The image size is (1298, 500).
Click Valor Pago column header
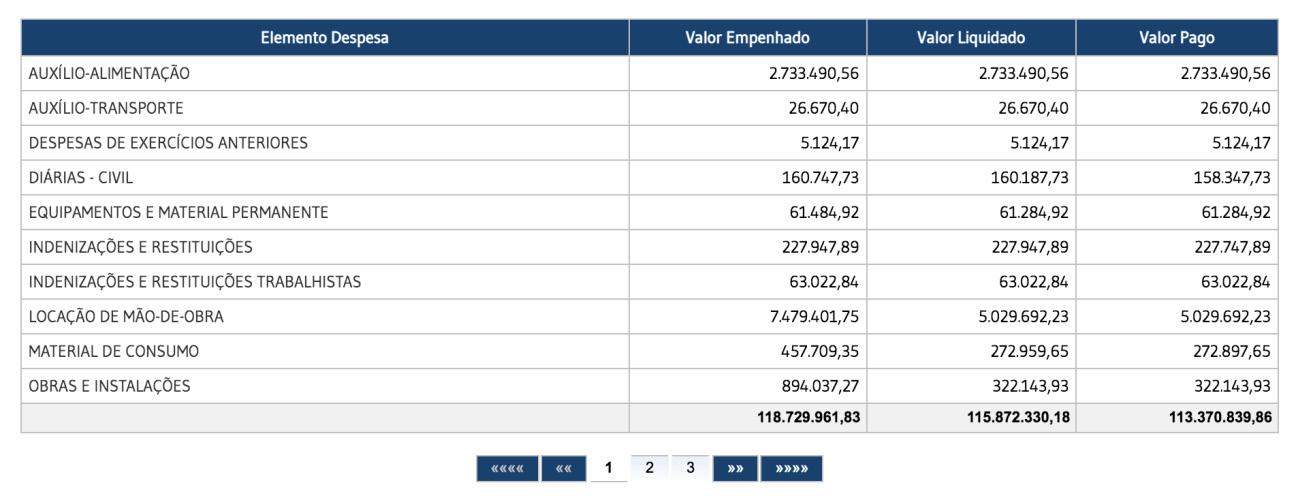point(1176,38)
